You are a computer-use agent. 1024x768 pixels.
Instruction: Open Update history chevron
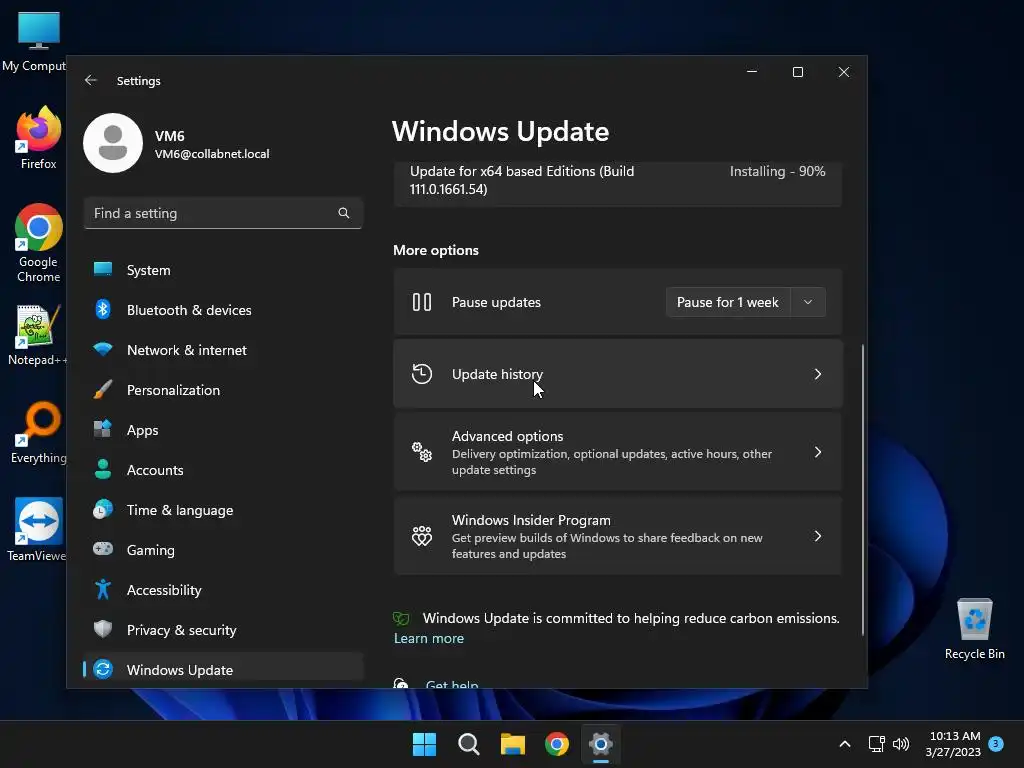pyautogui.click(x=818, y=374)
